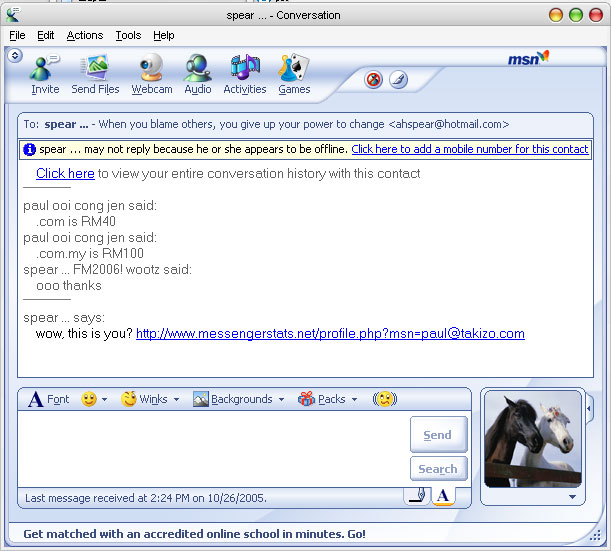Launch Games from the toolbar
This screenshot has height=551, width=611.
pos(294,74)
